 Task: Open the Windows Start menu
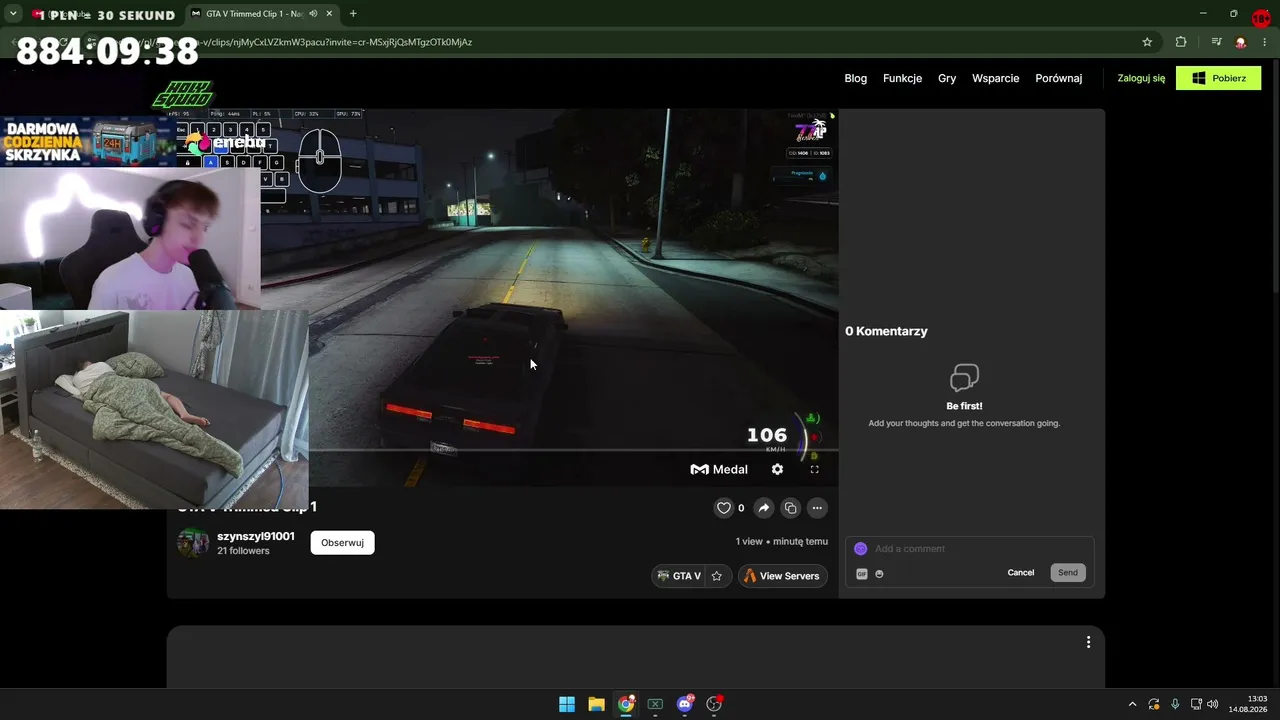pyautogui.click(x=567, y=704)
